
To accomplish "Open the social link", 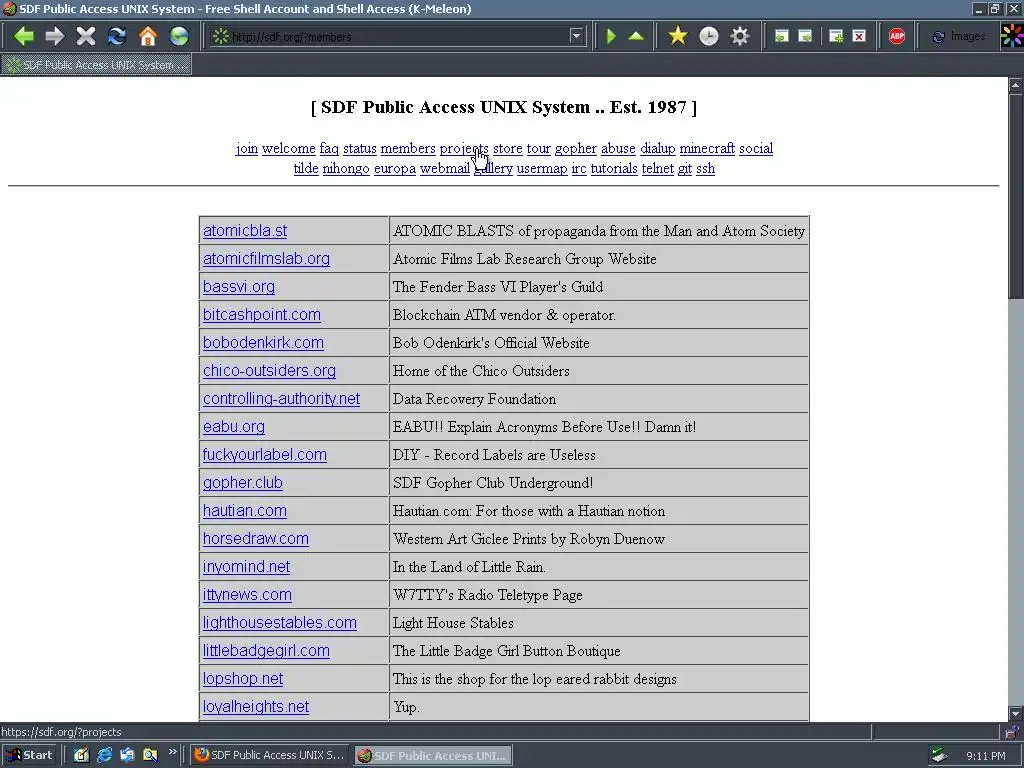I will pos(756,148).
